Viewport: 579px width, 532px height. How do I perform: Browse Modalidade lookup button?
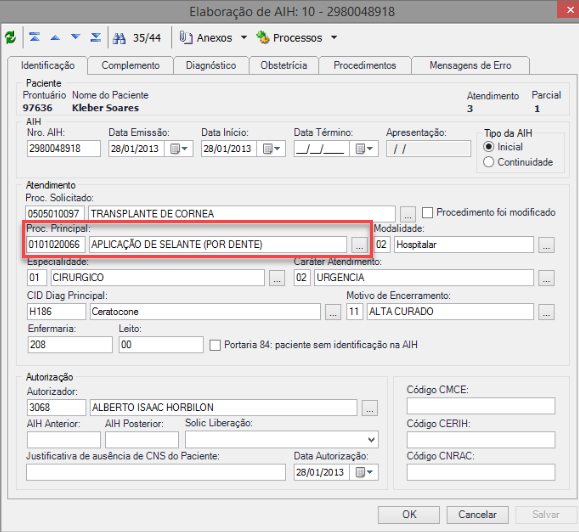[x=546, y=245]
